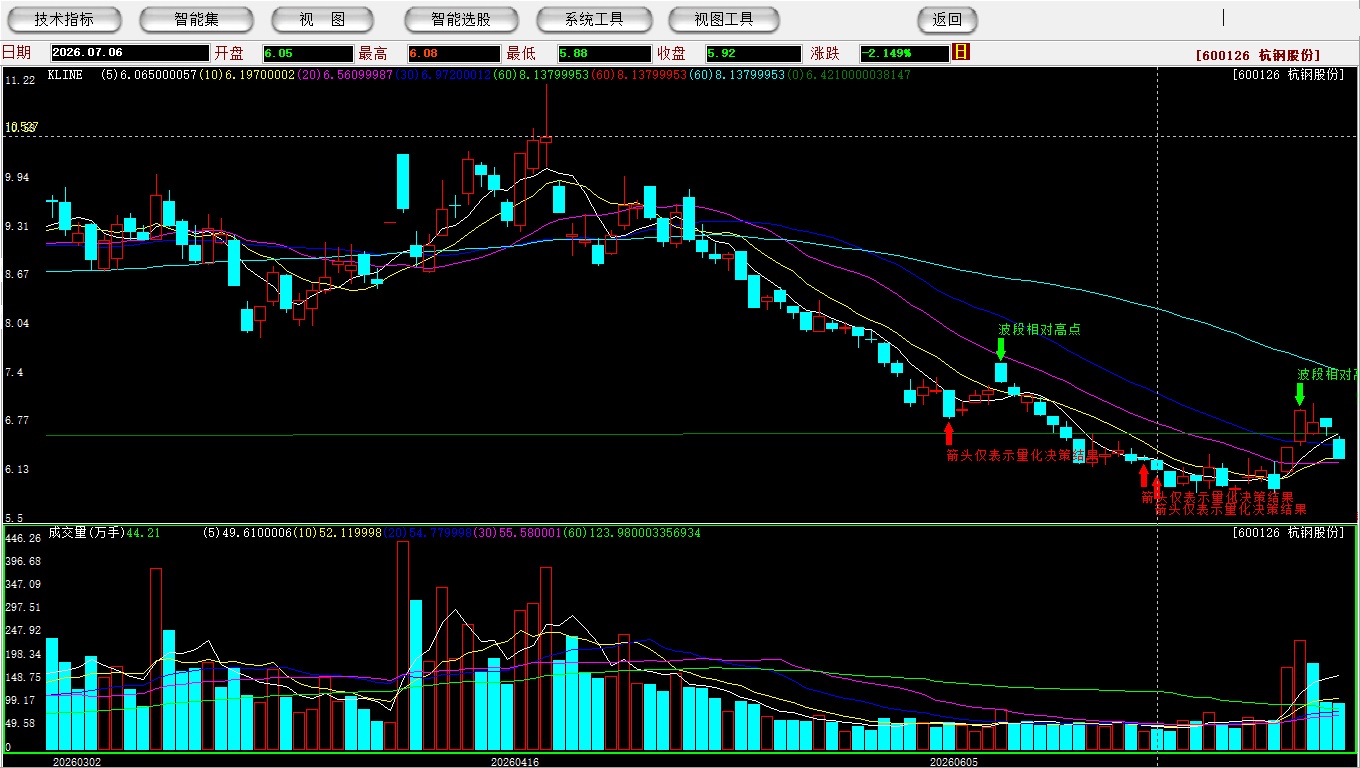Select the 开盘 value field 6.05
The width and height of the screenshot is (1360, 768).
308,53
